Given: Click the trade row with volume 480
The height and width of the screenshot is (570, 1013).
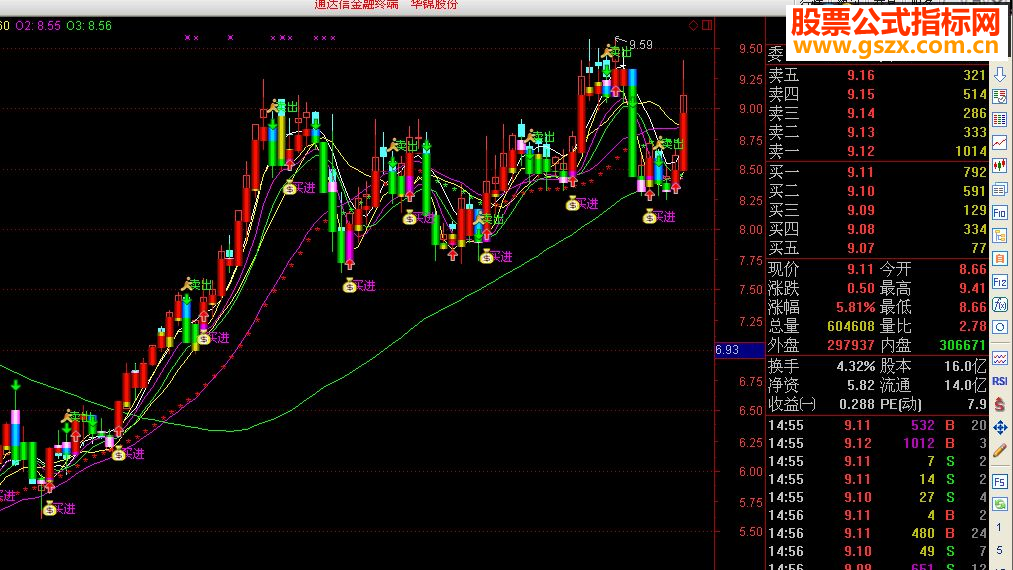Looking at the screenshot, I should (x=877, y=533).
